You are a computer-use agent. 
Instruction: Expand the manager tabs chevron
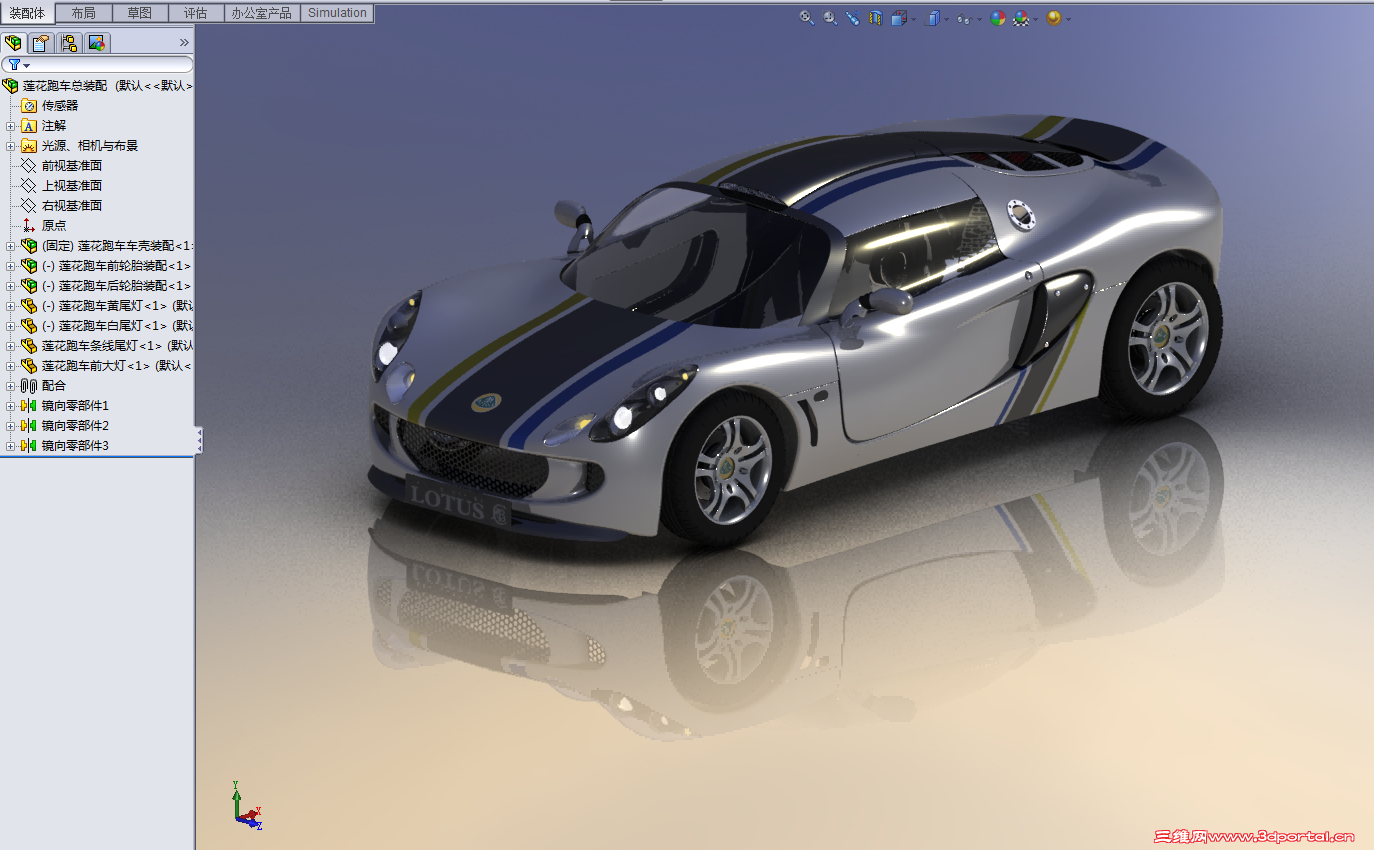tap(184, 42)
